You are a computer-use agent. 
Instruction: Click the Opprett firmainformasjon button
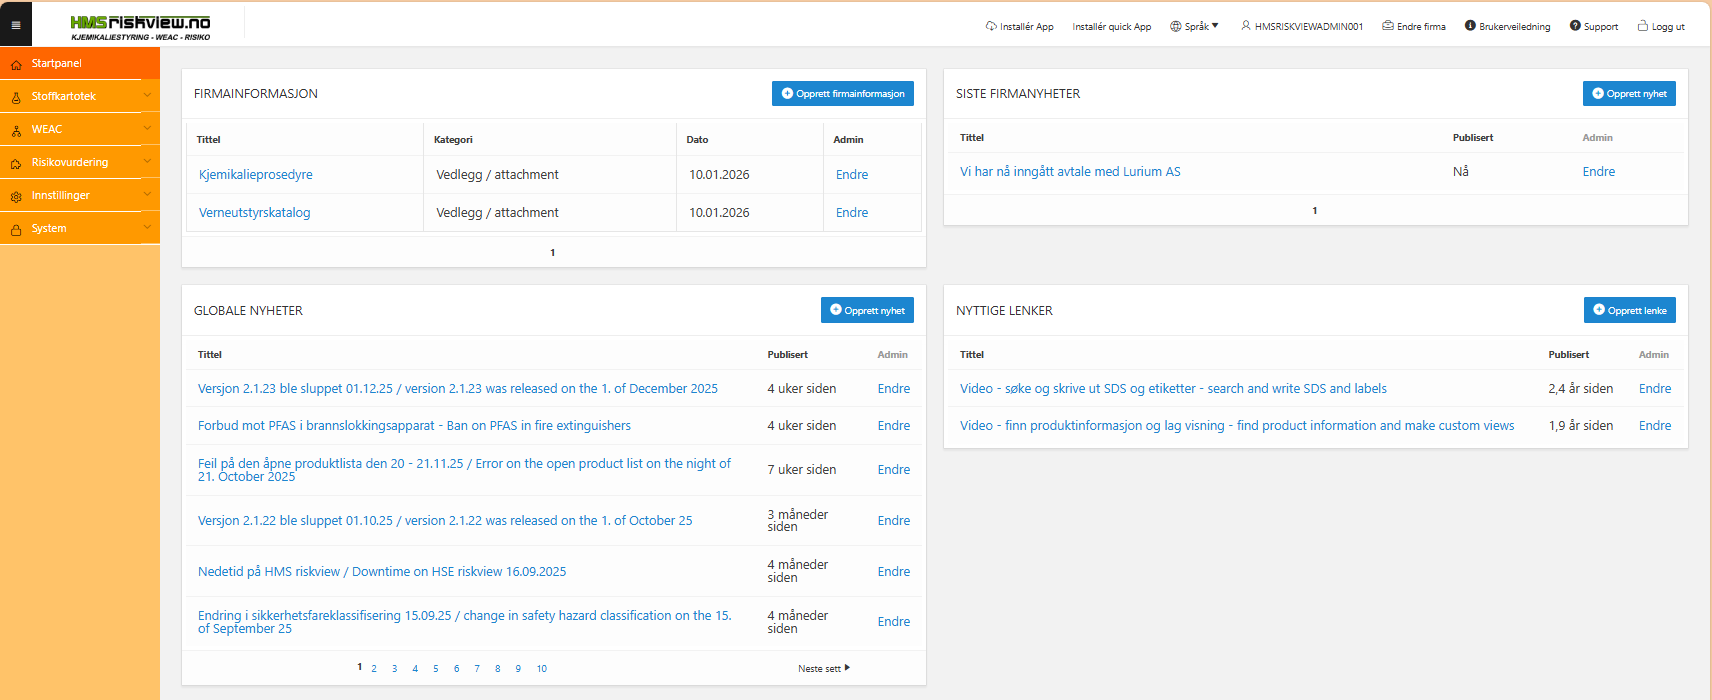point(842,94)
